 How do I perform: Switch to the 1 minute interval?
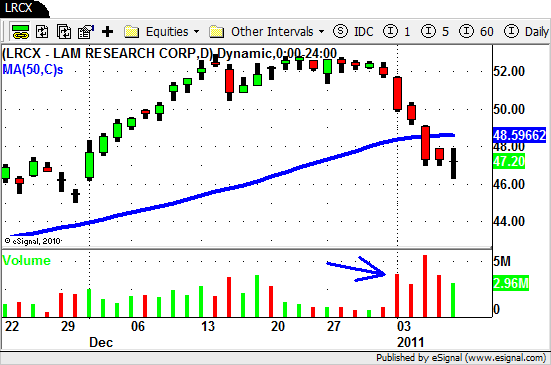pyautogui.click(x=407, y=32)
